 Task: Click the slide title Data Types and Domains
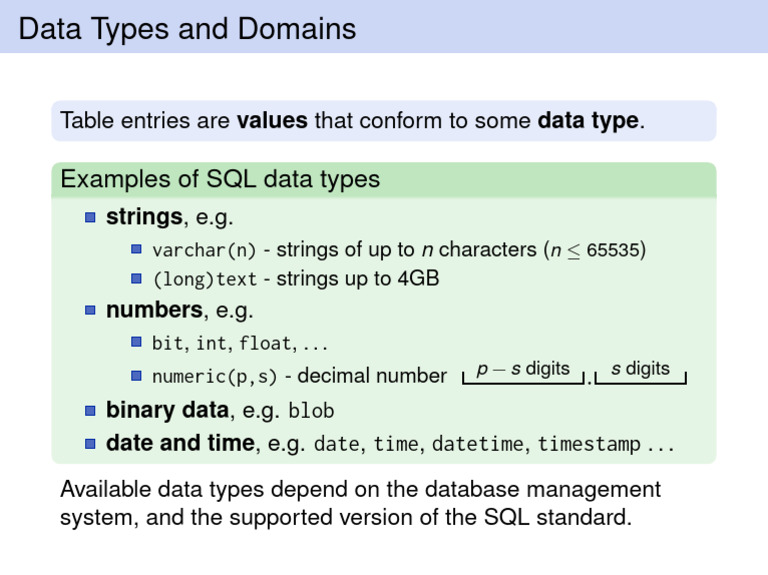(x=187, y=29)
